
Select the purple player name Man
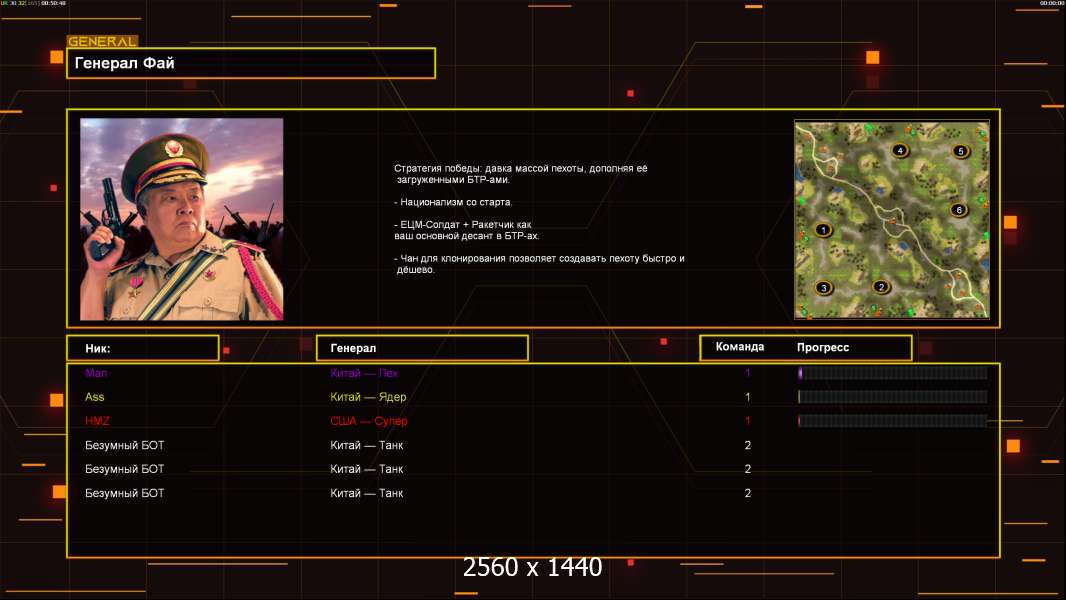tap(95, 373)
